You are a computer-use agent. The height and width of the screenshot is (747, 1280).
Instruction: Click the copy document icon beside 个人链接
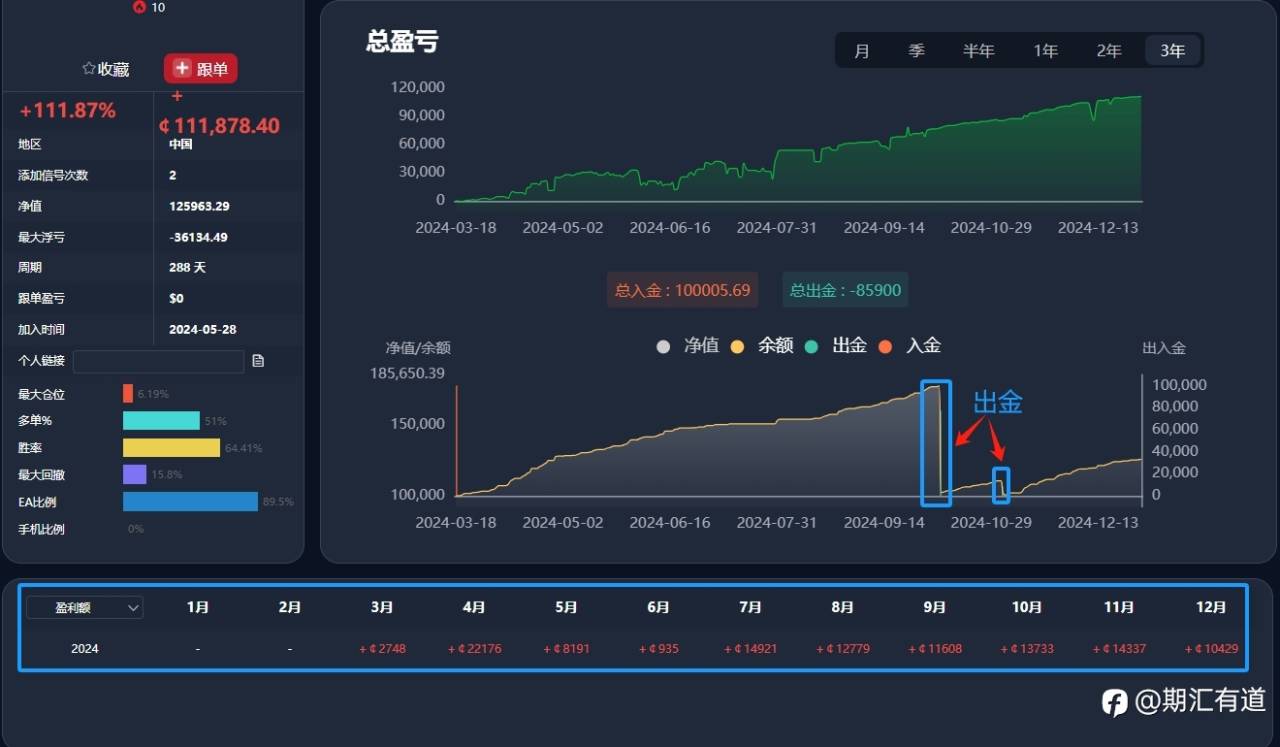coord(258,361)
